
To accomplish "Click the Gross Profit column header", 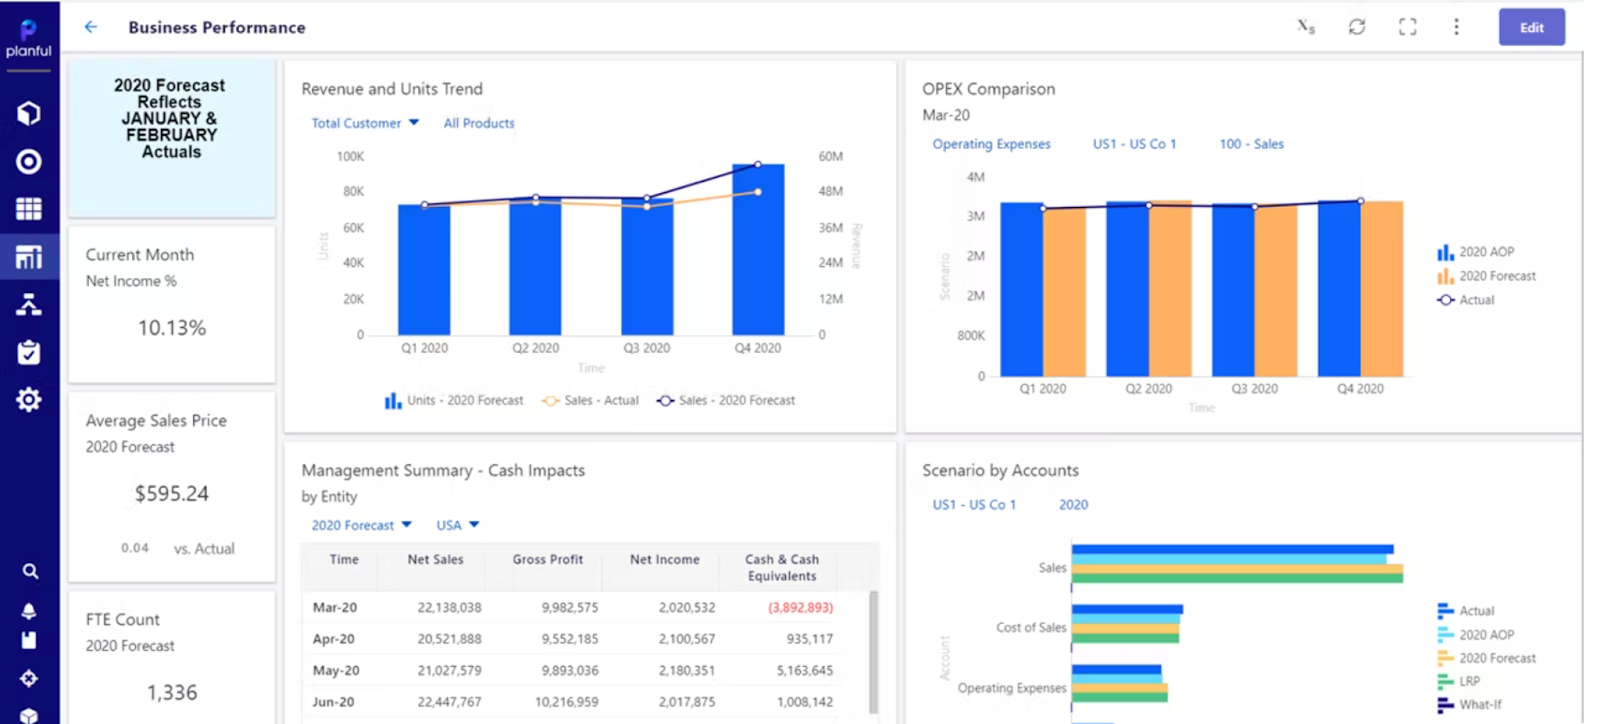I will pyautogui.click(x=548, y=560).
